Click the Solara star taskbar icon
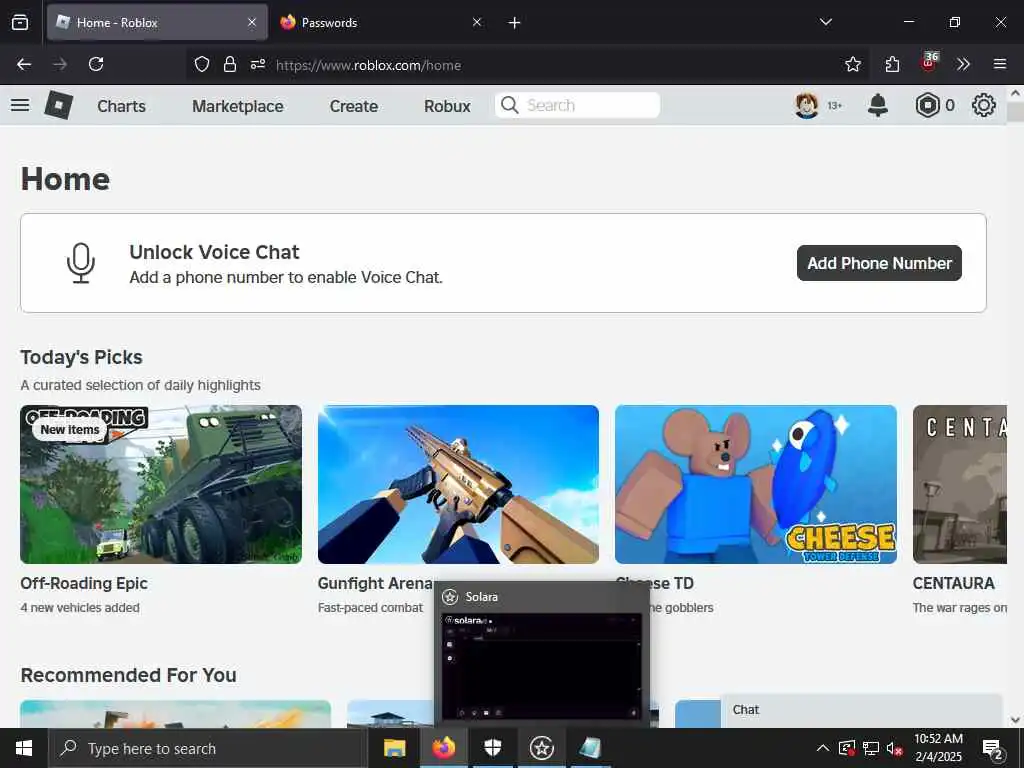 pyautogui.click(x=541, y=748)
